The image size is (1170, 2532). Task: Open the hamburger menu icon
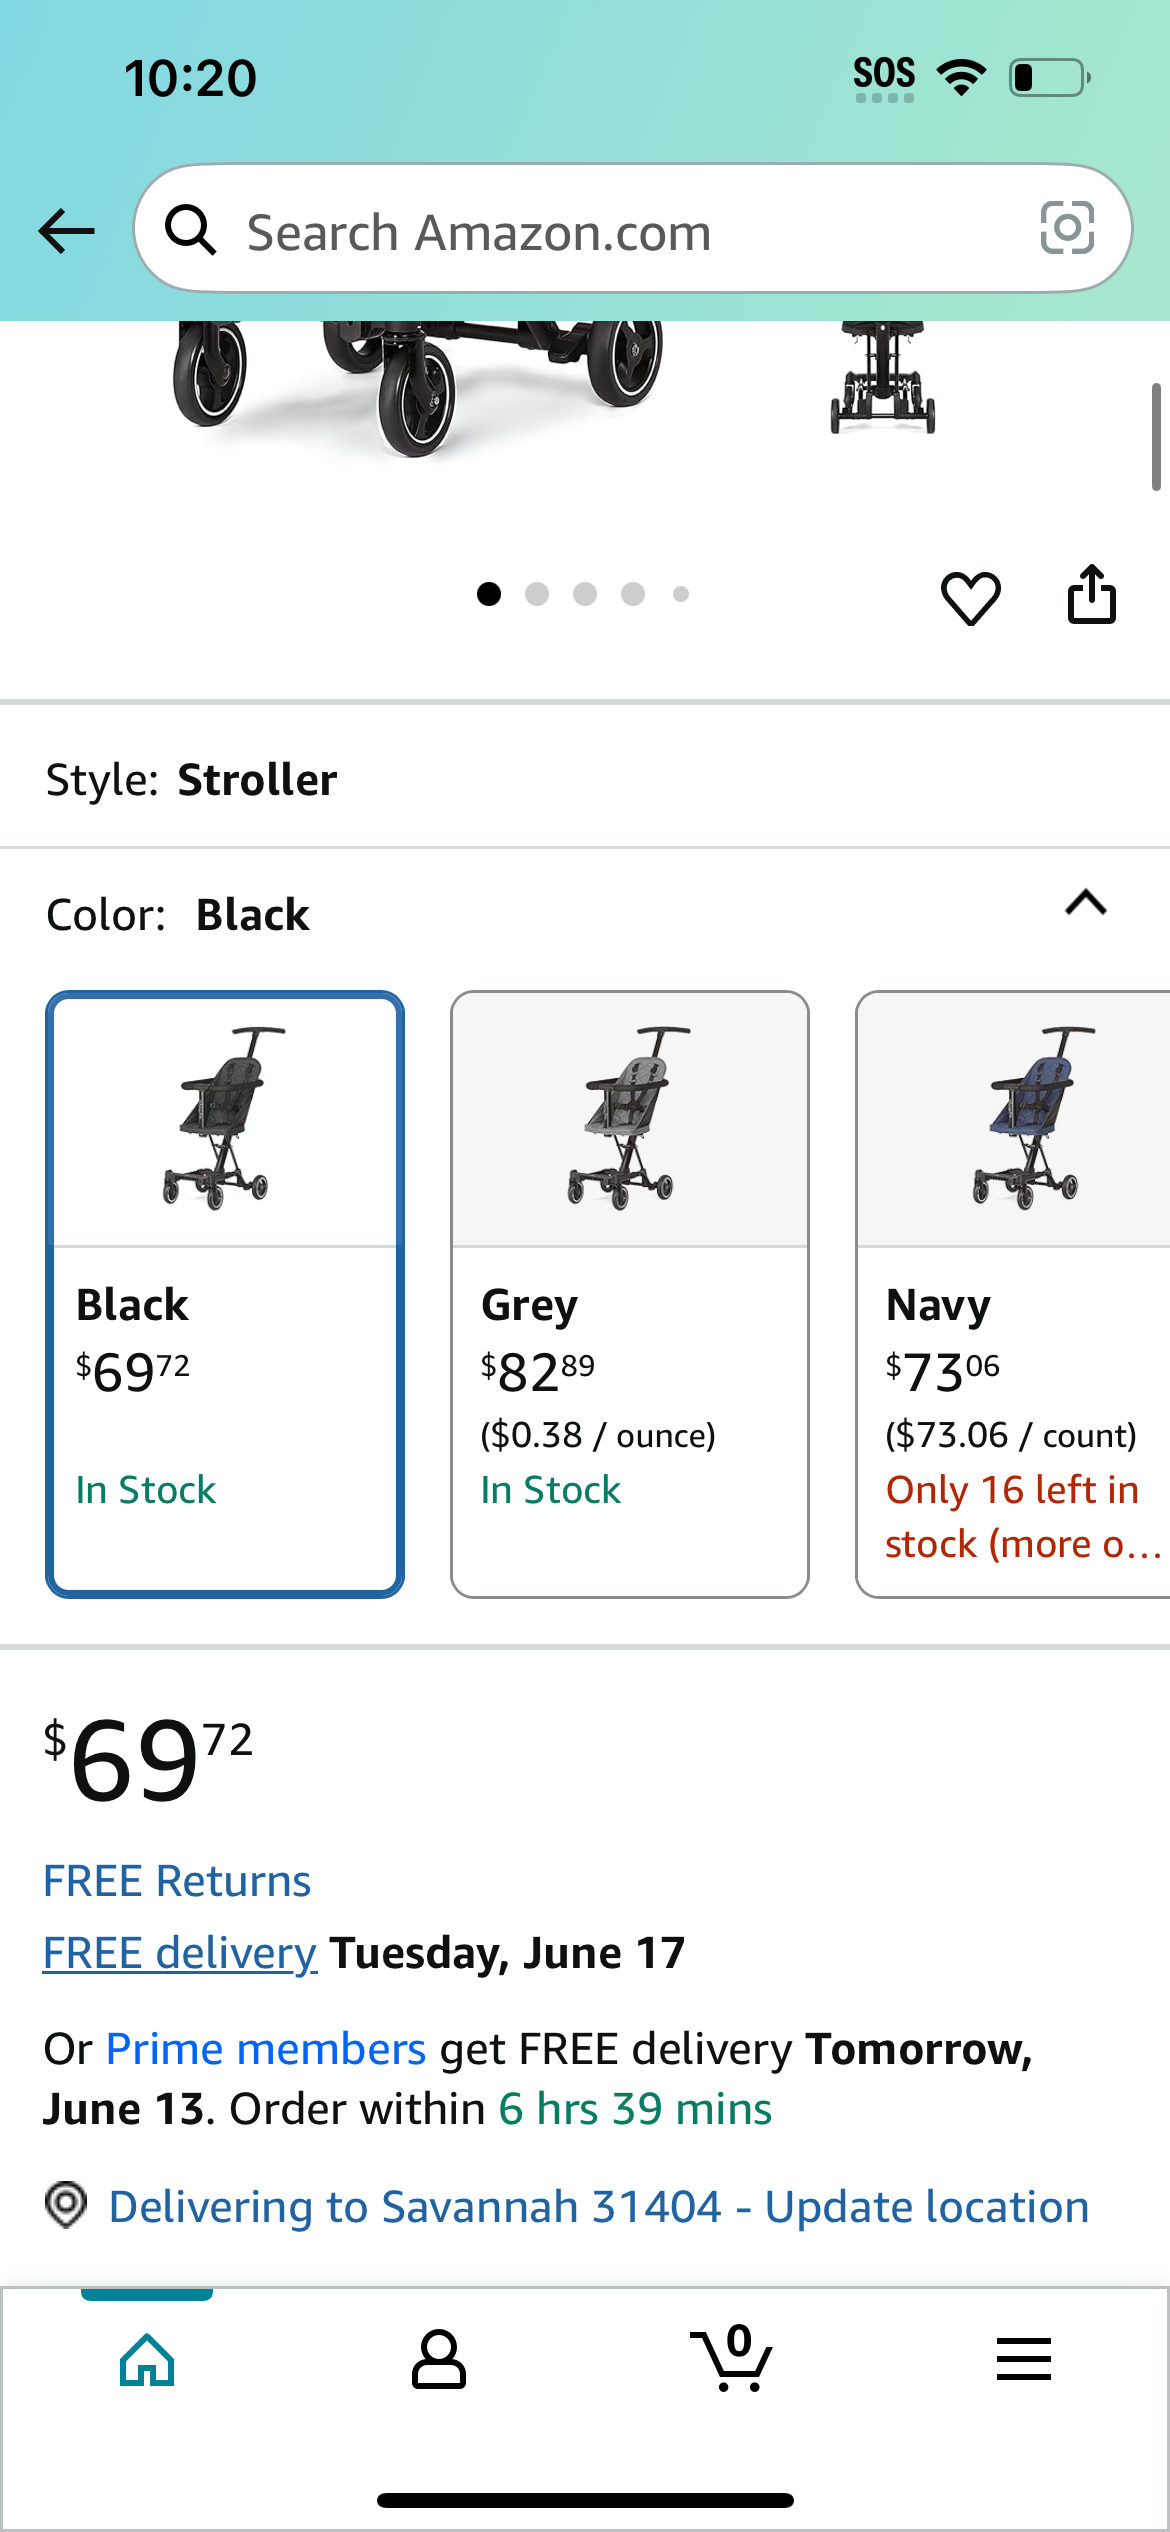pos(1024,2359)
